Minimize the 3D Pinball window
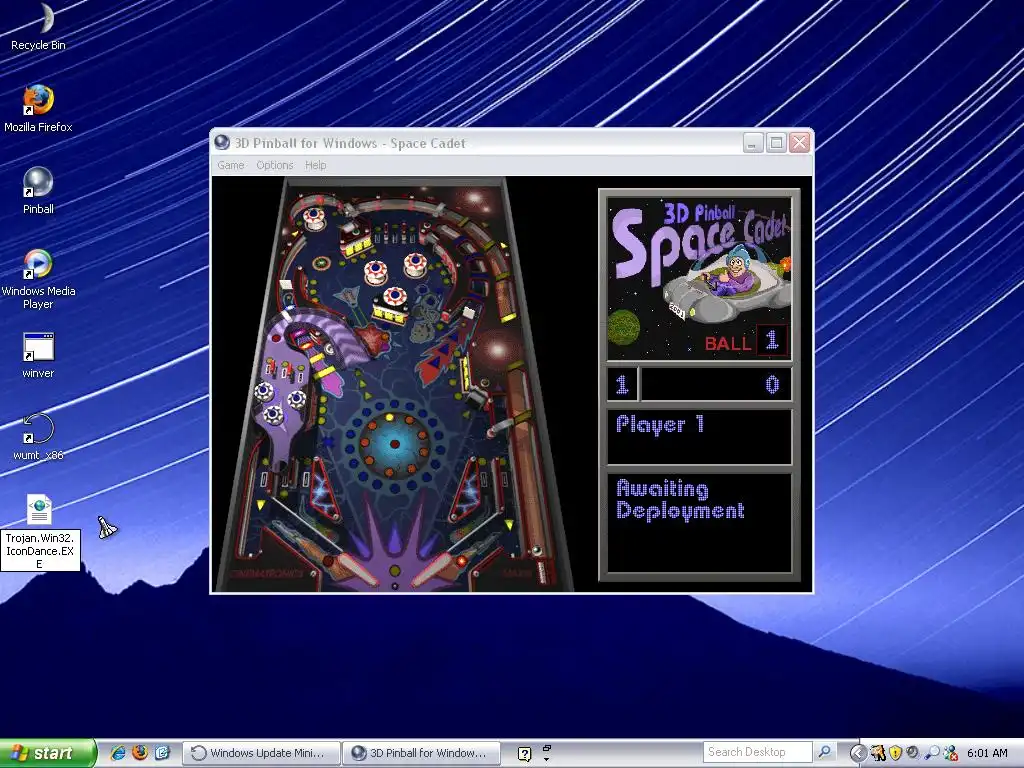 [753, 142]
